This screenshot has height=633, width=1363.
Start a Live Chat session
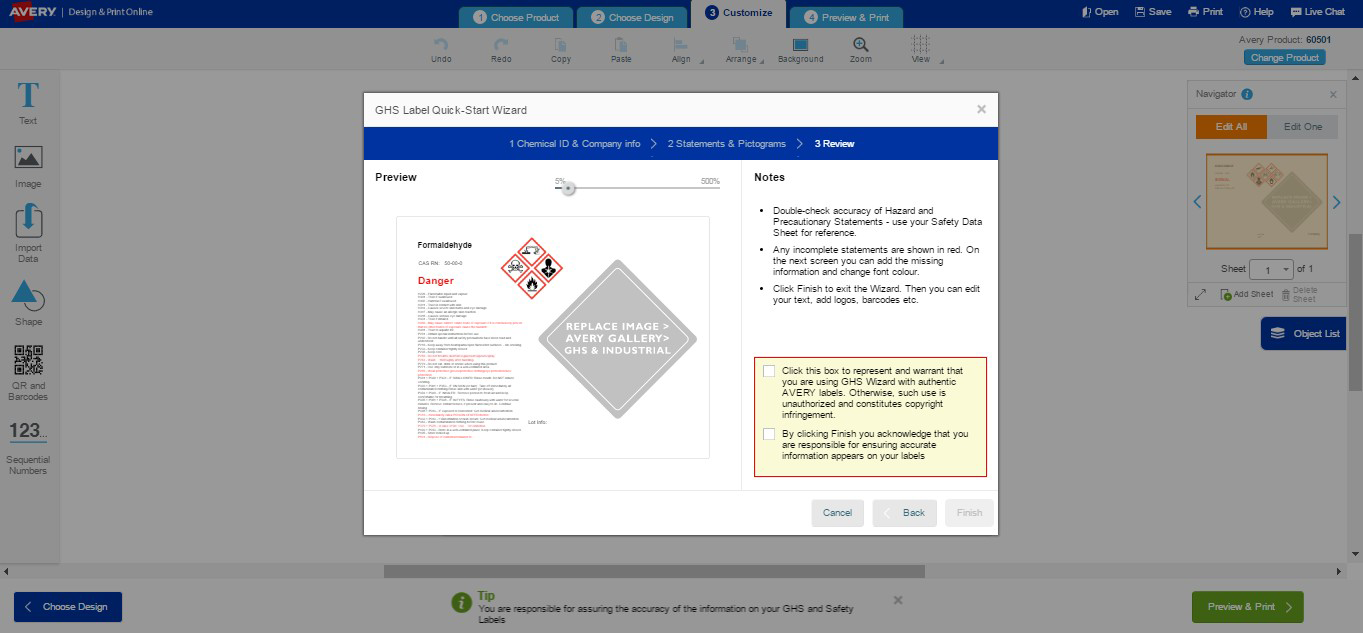[1317, 12]
